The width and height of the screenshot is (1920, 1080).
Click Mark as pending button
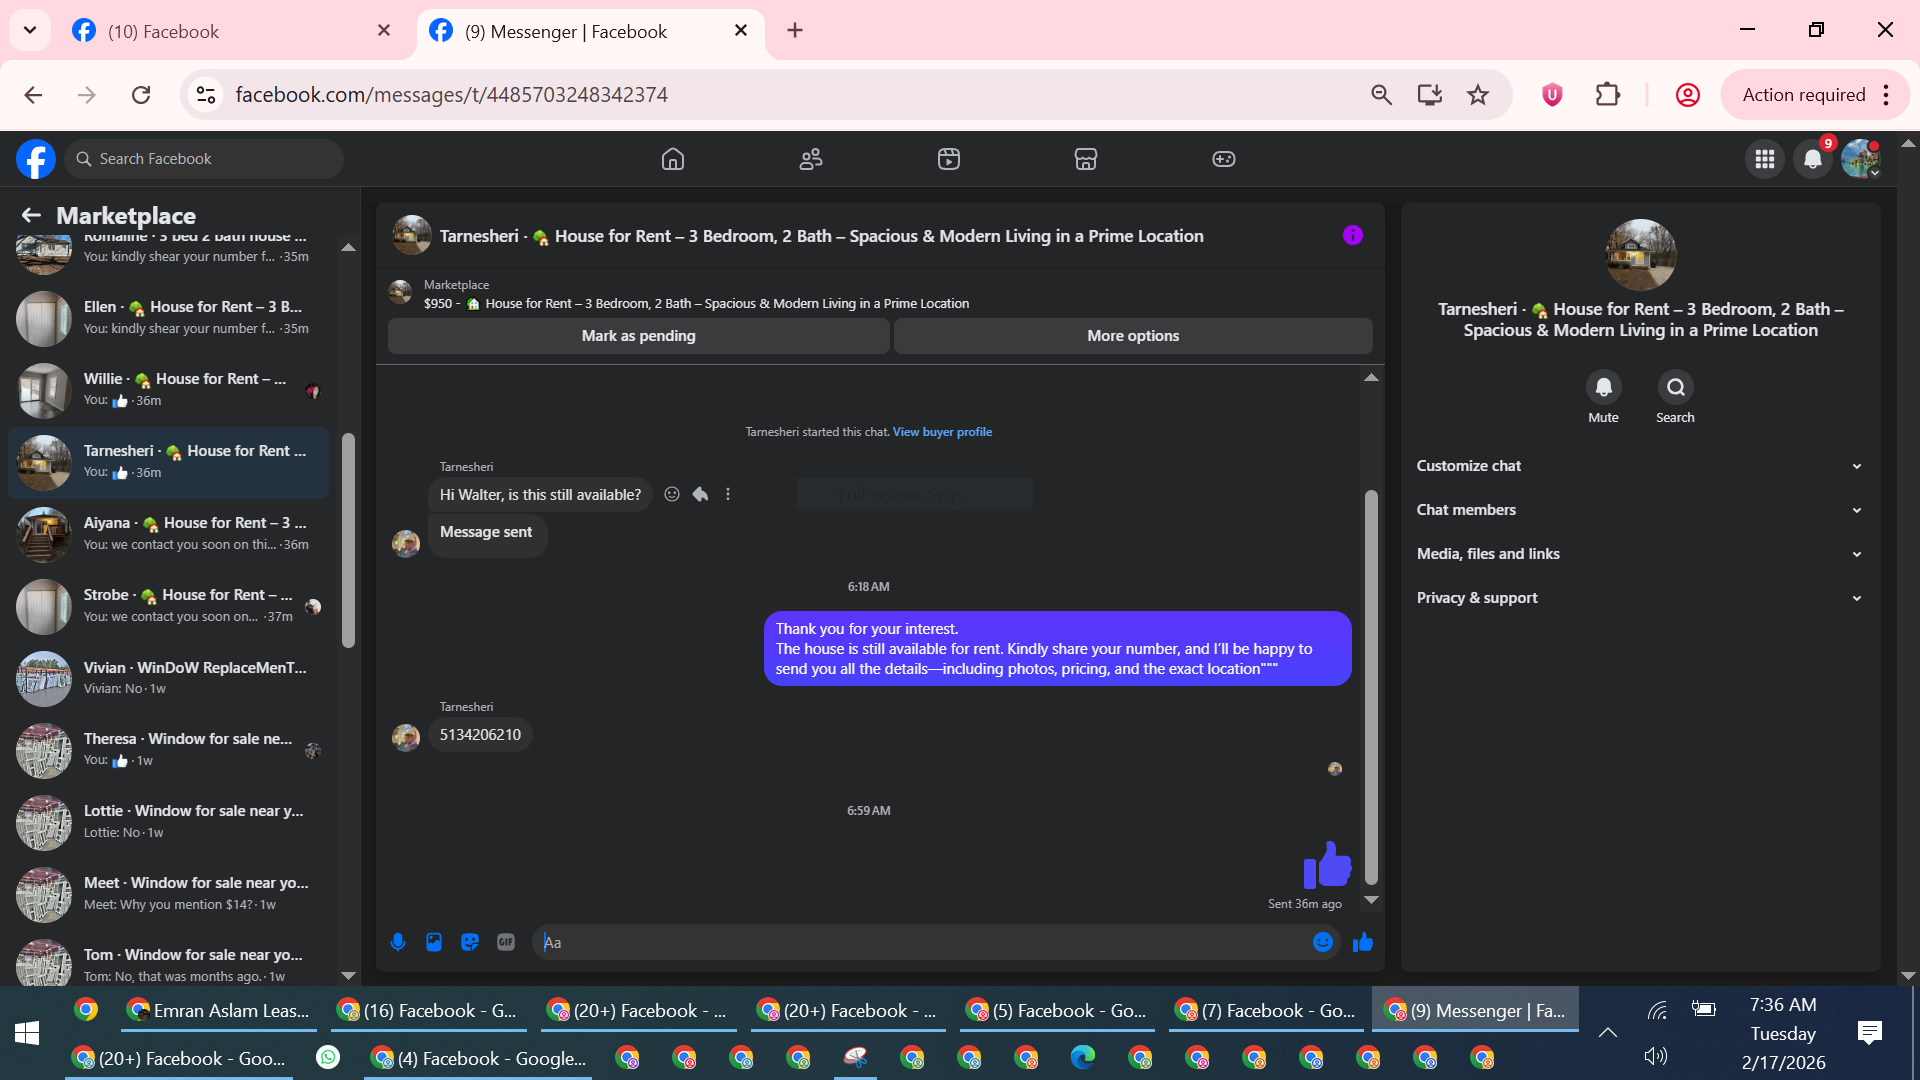tap(638, 336)
